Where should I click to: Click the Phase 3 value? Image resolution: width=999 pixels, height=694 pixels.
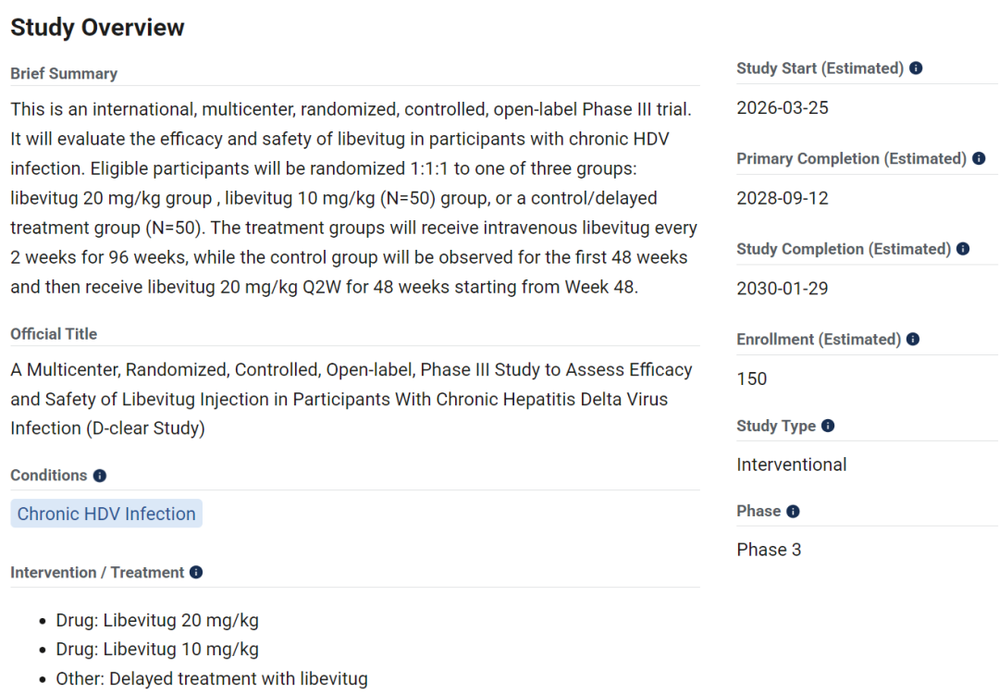[x=769, y=550]
